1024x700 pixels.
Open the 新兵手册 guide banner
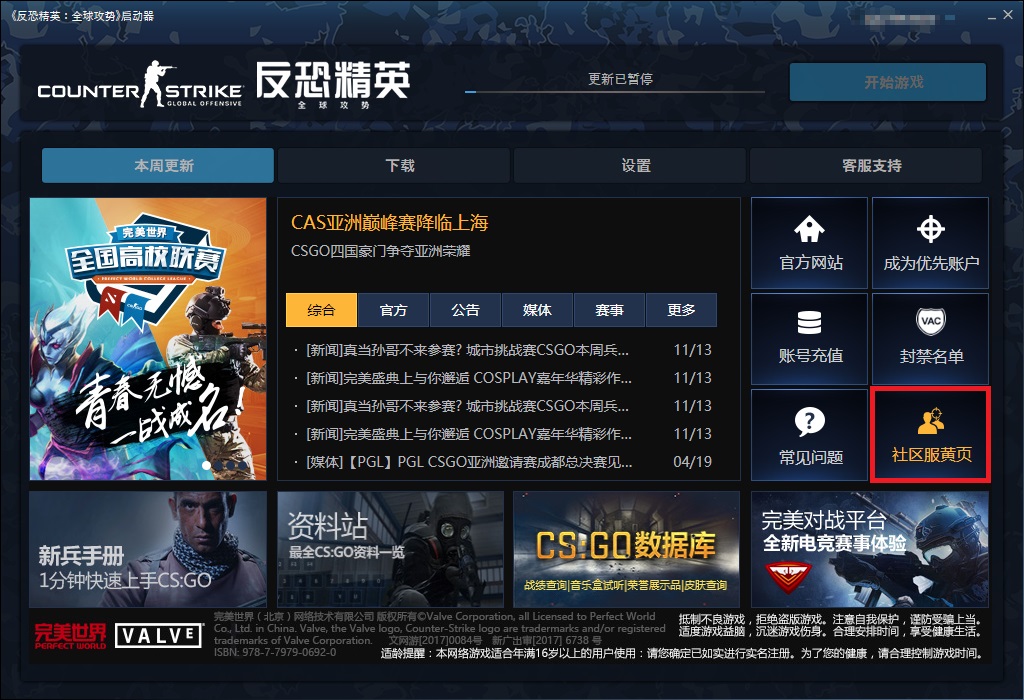coord(148,549)
